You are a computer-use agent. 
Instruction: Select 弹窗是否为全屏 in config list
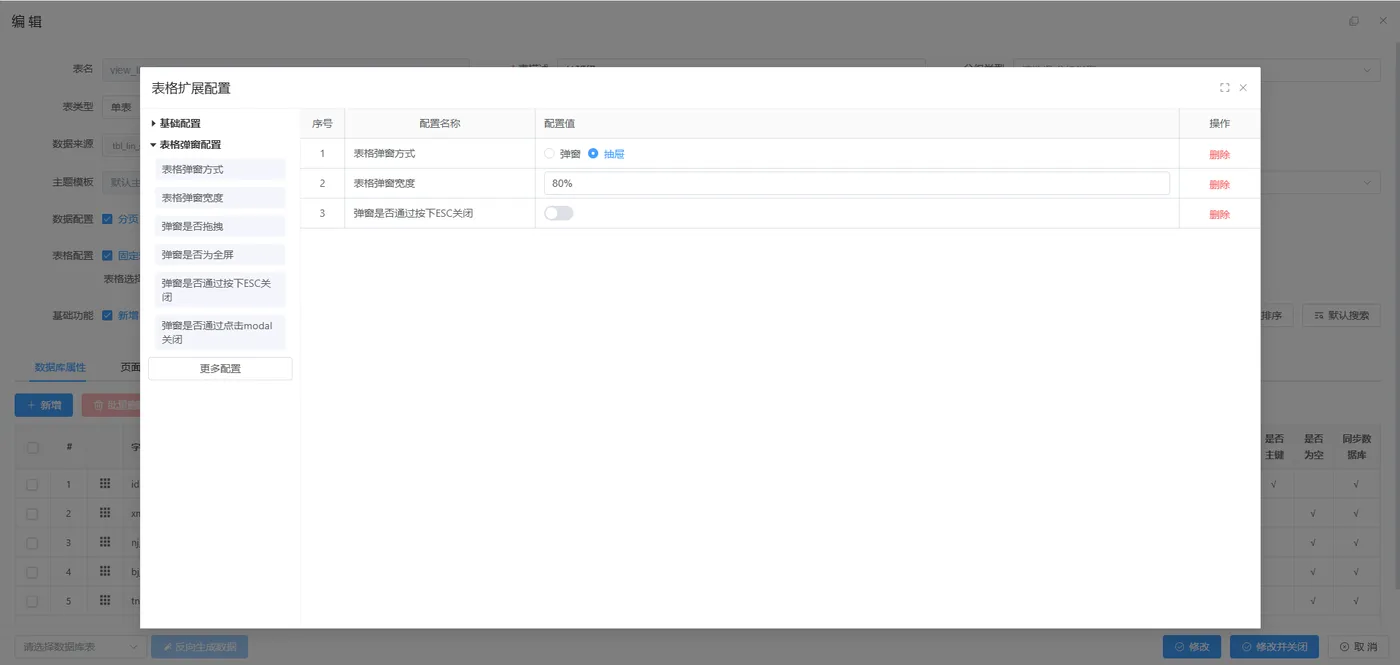click(220, 255)
